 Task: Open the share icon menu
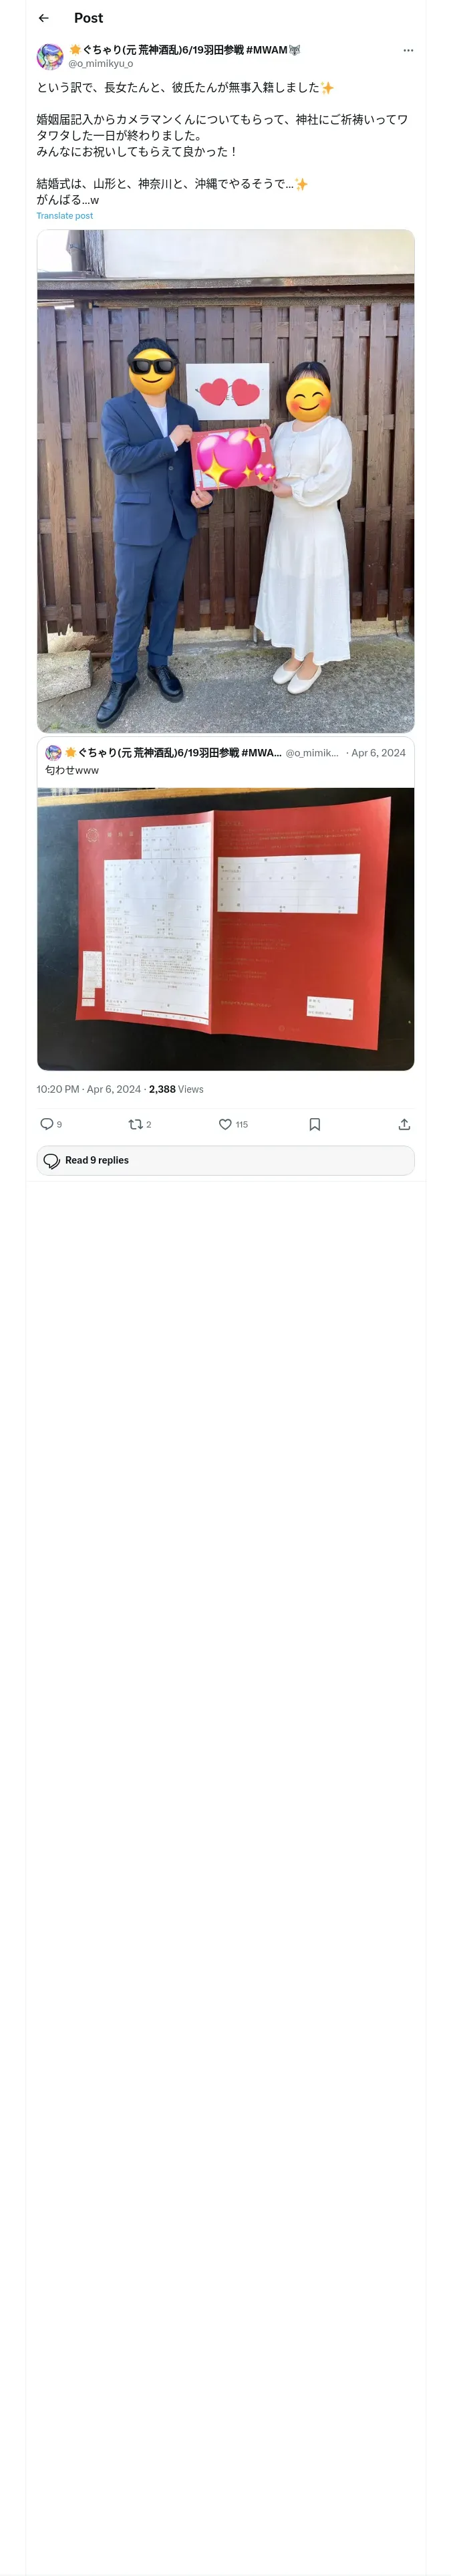pyautogui.click(x=404, y=1124)
